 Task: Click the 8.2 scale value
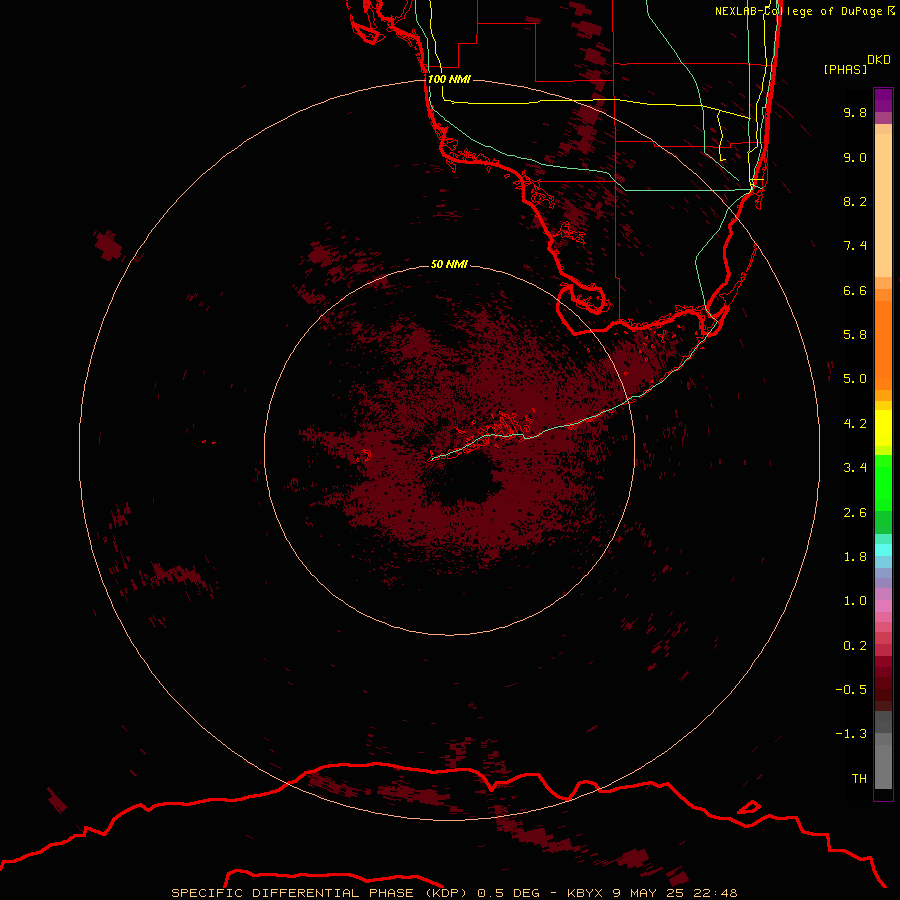click(x=855, y=201)
